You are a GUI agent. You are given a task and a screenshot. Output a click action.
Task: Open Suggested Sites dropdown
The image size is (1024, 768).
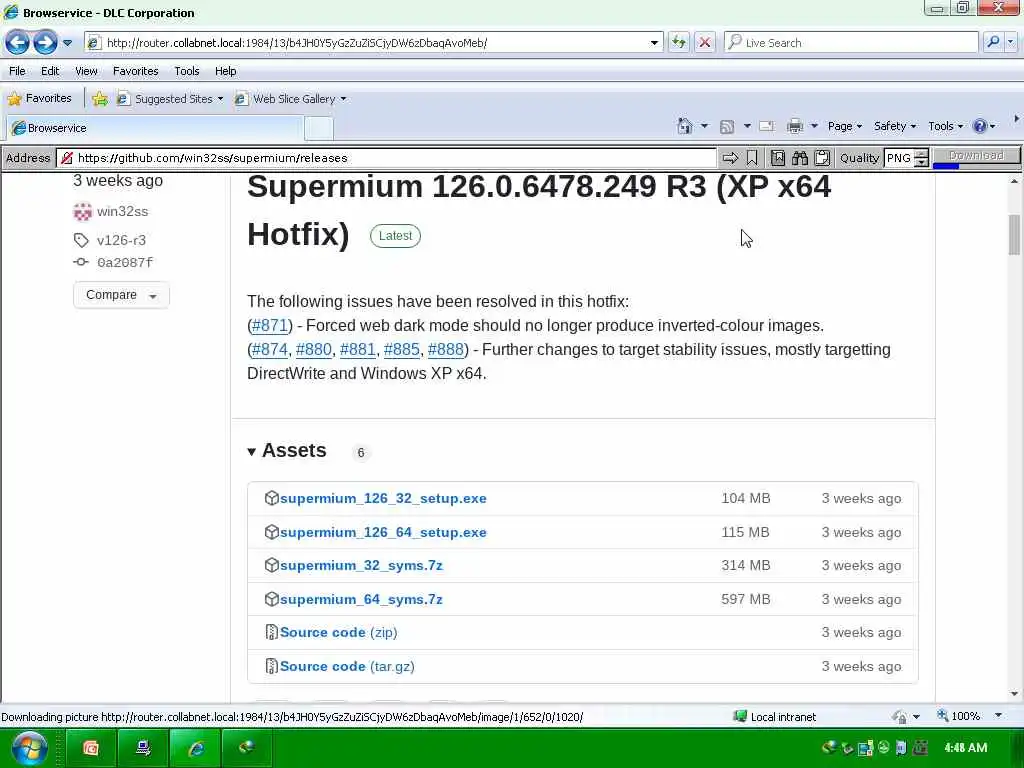(170, 99)
